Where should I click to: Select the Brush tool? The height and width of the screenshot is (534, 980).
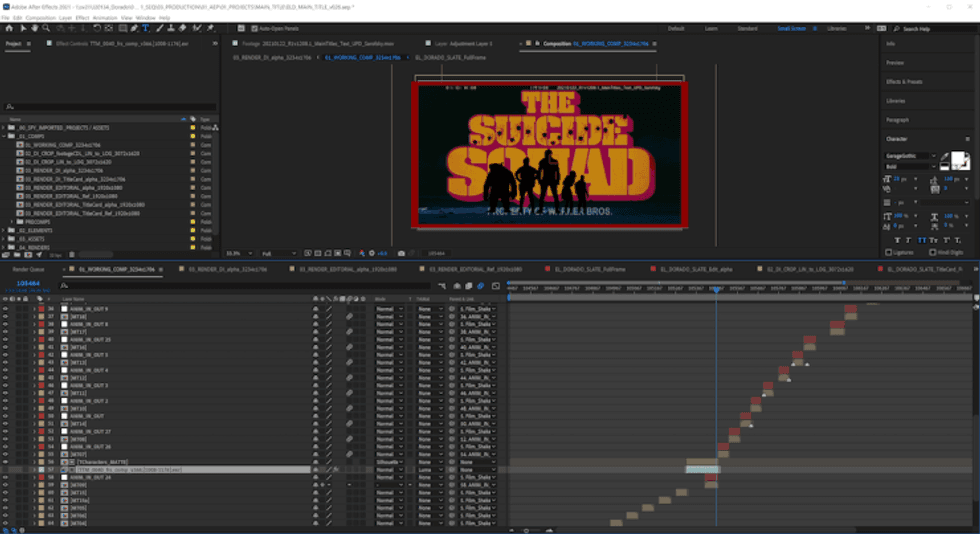[159, 28]
